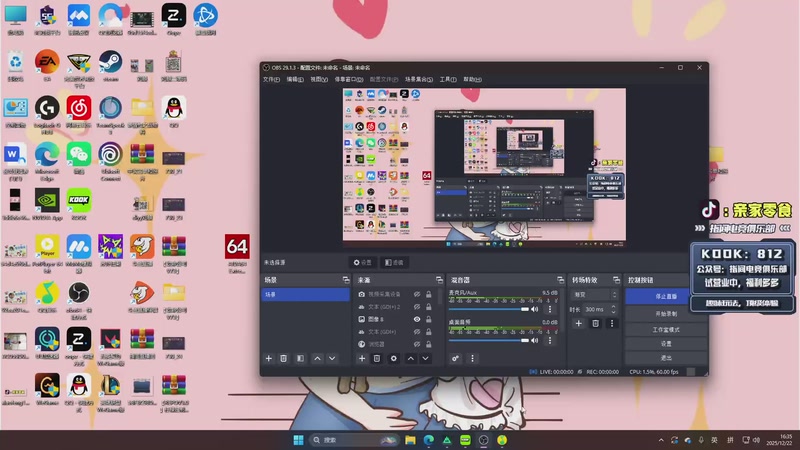Open scene filters icon in the 场景 panel toolbar
The image size is (800, 450).
(x=301, y=359)
